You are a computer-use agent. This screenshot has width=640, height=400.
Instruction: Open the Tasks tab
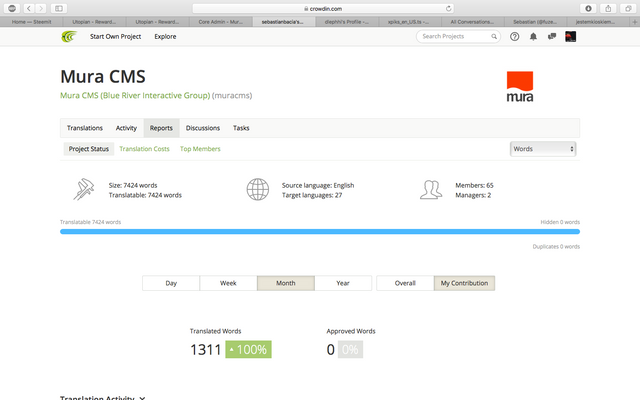(241, 128)
